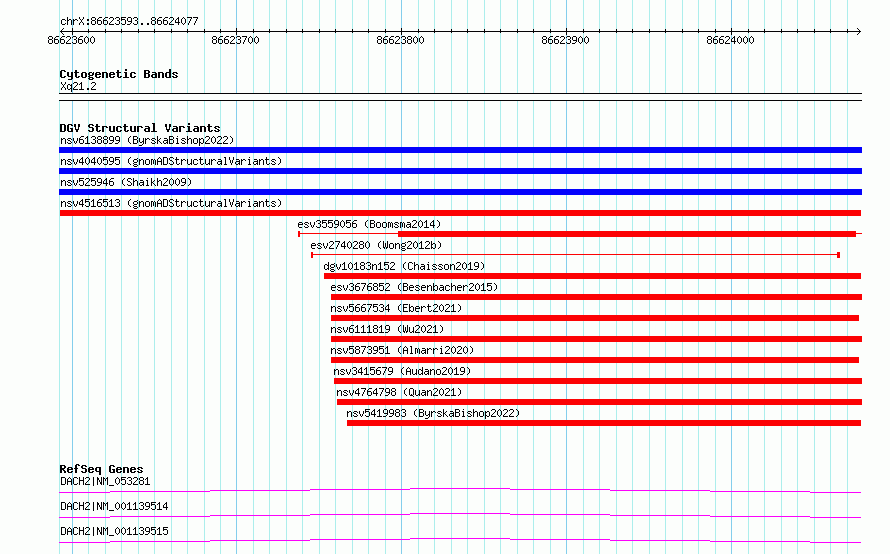
Task: Click ruler tick label 86623800
Action: tap(400, 40)
